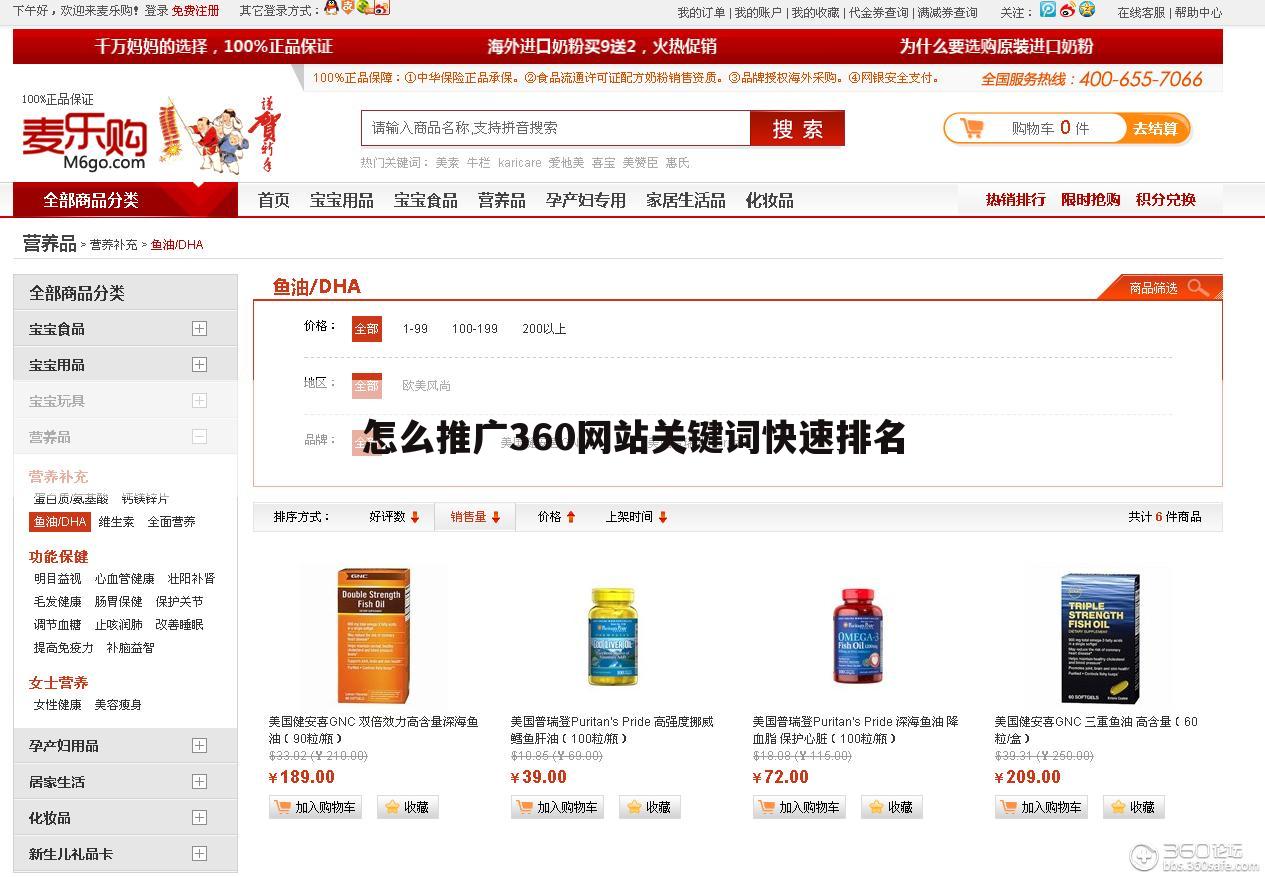Open 免费注册 link
The width and height of the screenshot is (1265, 877).
[x=196, y=10]
